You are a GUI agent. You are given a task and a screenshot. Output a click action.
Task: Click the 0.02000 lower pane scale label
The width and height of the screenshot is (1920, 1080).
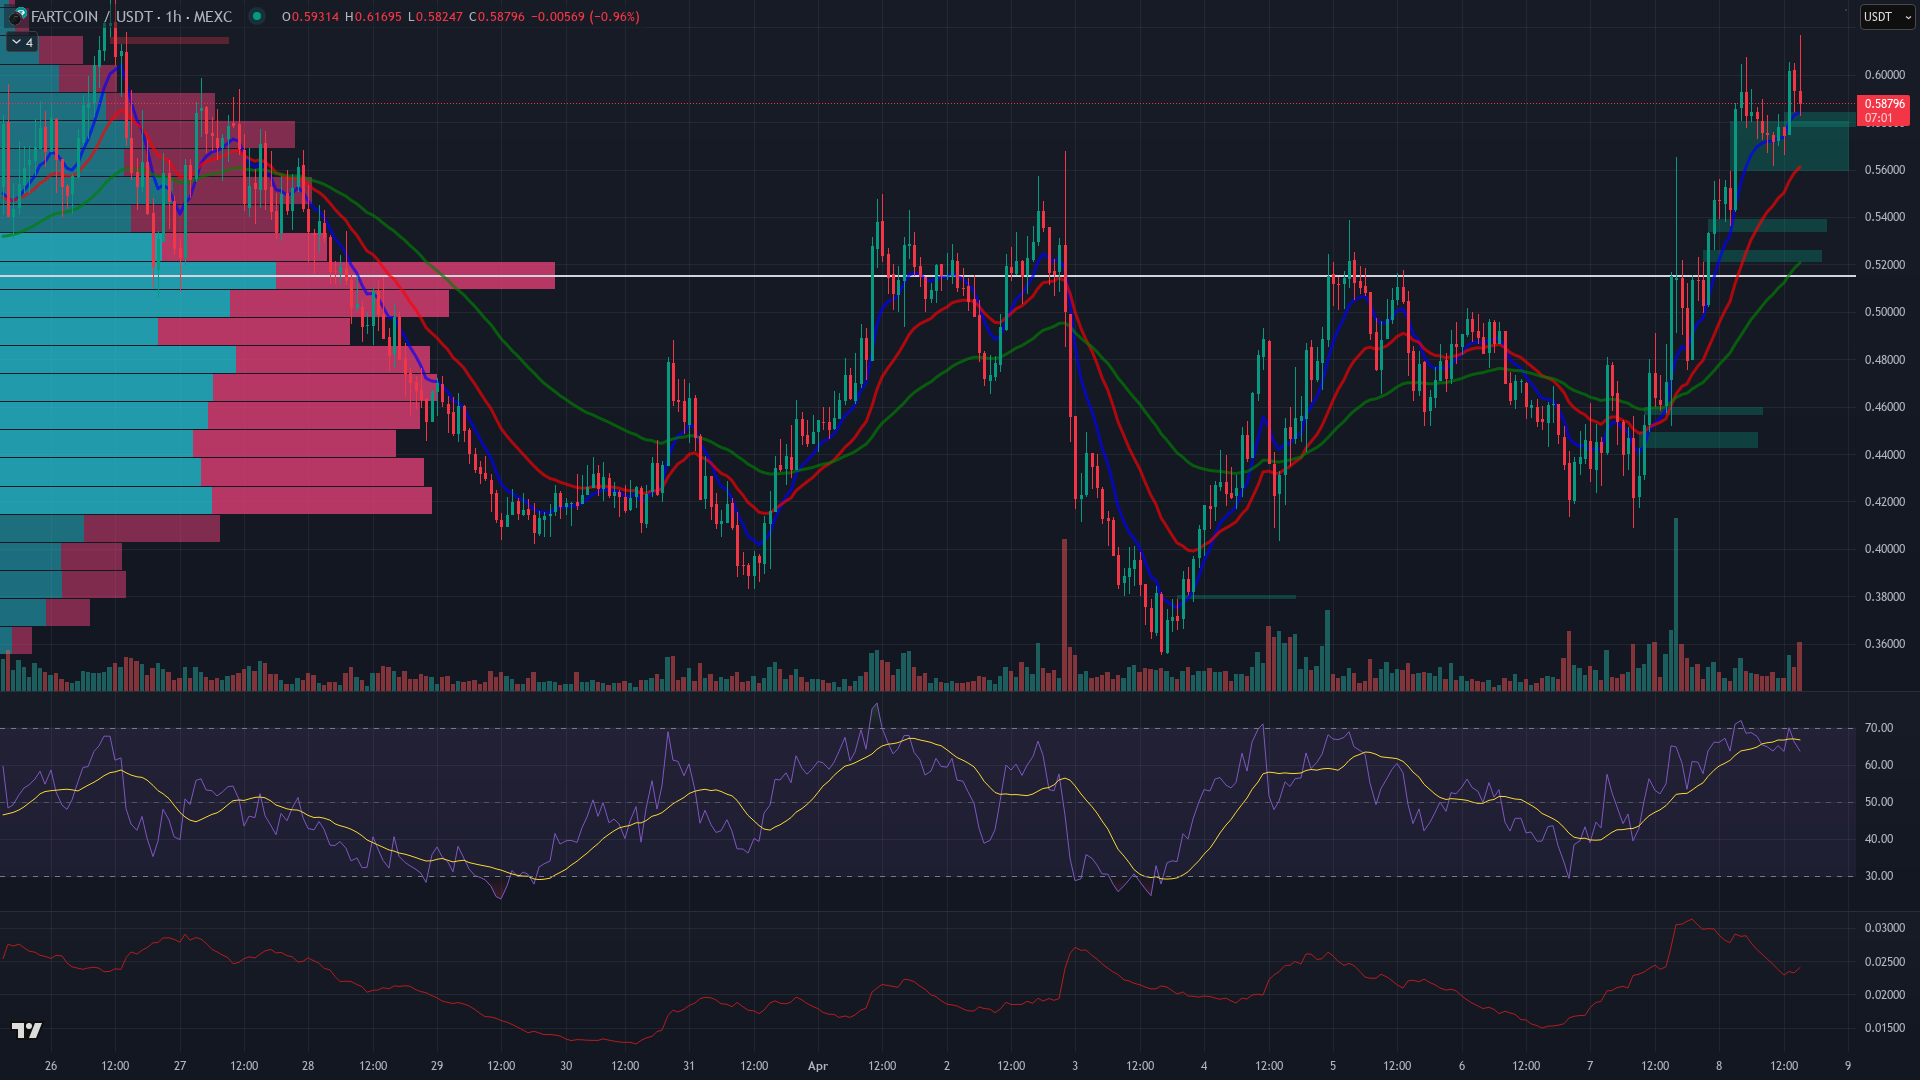1884,995
